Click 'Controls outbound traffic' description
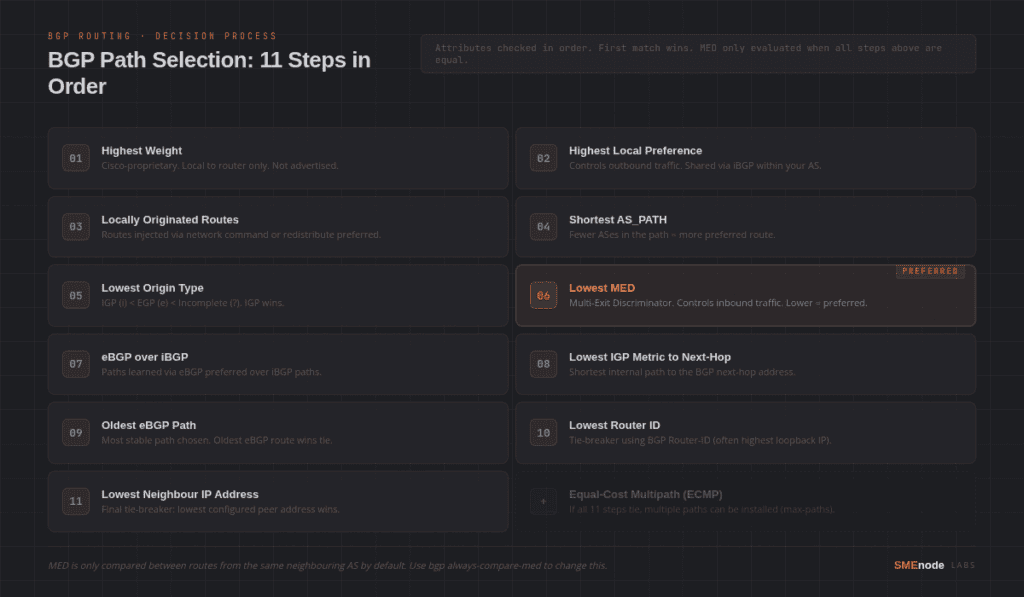Viewport: 1024px width, 597px height. point(695,166)
